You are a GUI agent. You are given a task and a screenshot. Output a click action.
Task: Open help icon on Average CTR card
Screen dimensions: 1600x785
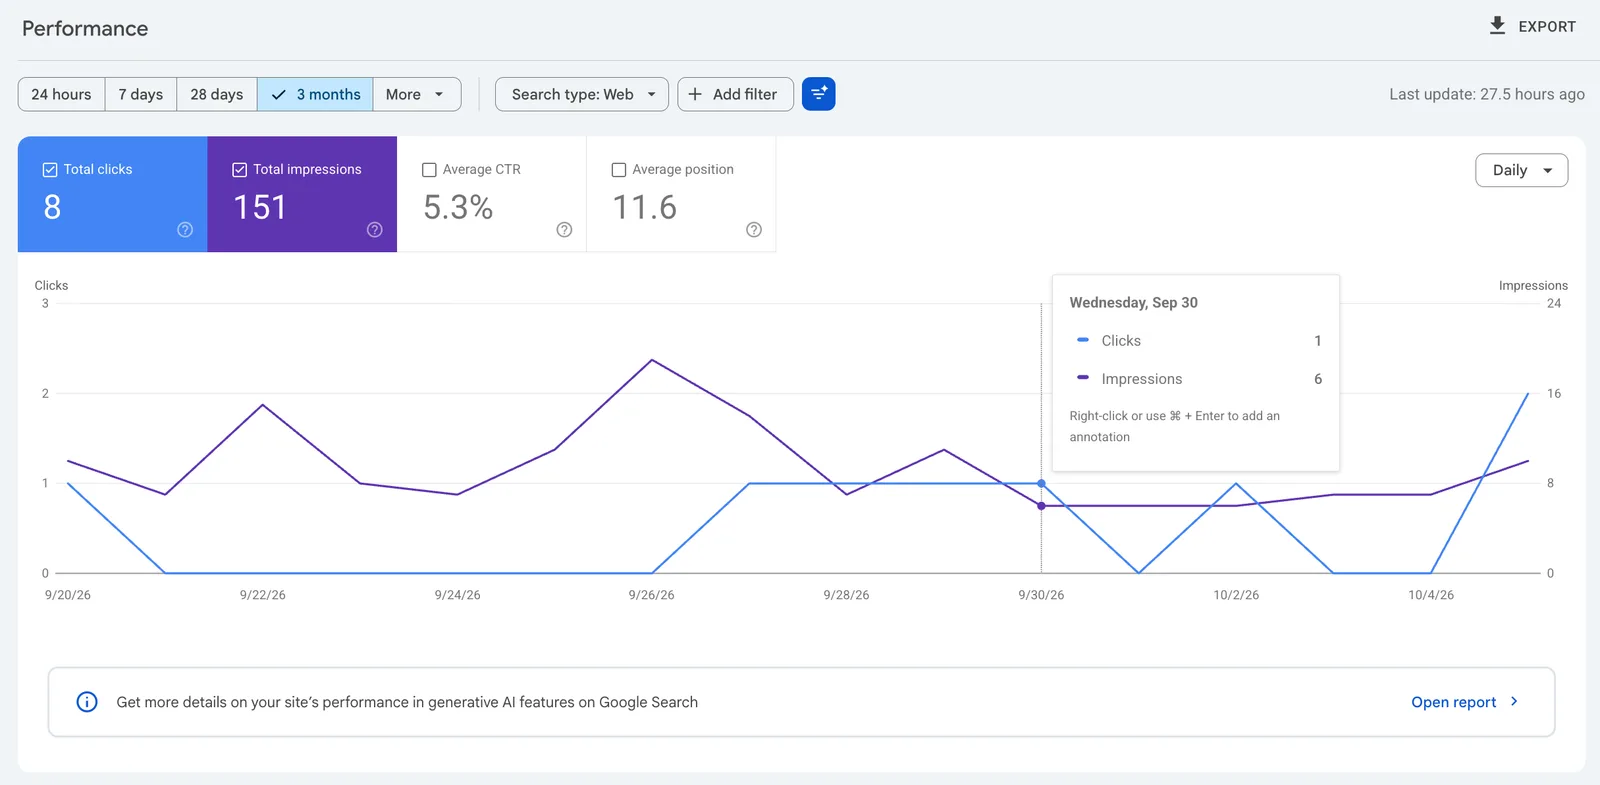click(564, 230)
